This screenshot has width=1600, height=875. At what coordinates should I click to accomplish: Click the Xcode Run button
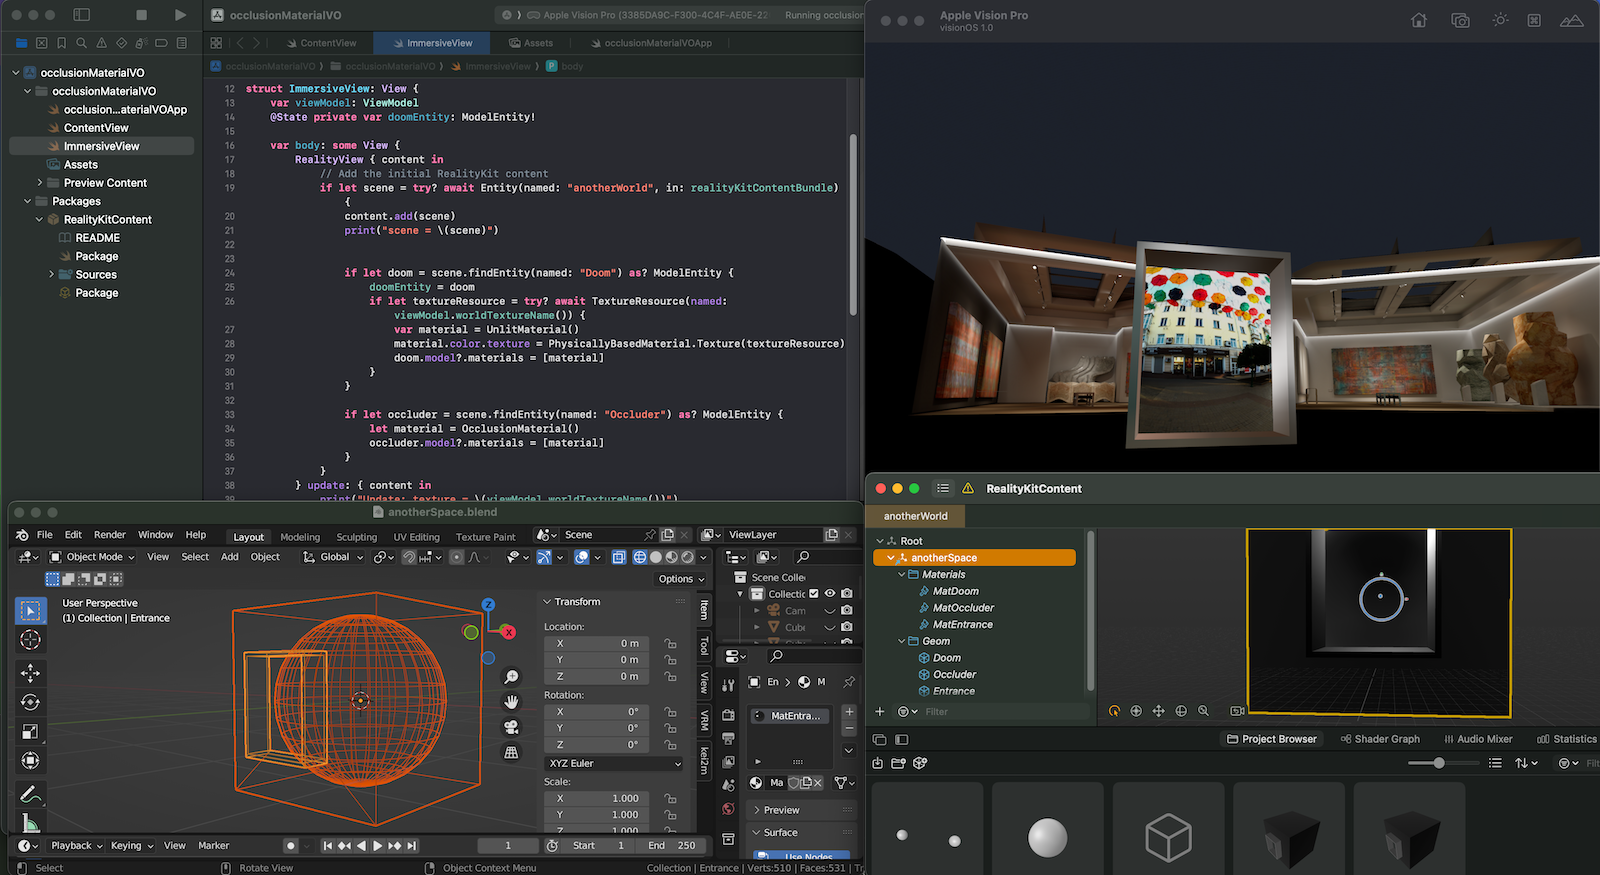180,15
